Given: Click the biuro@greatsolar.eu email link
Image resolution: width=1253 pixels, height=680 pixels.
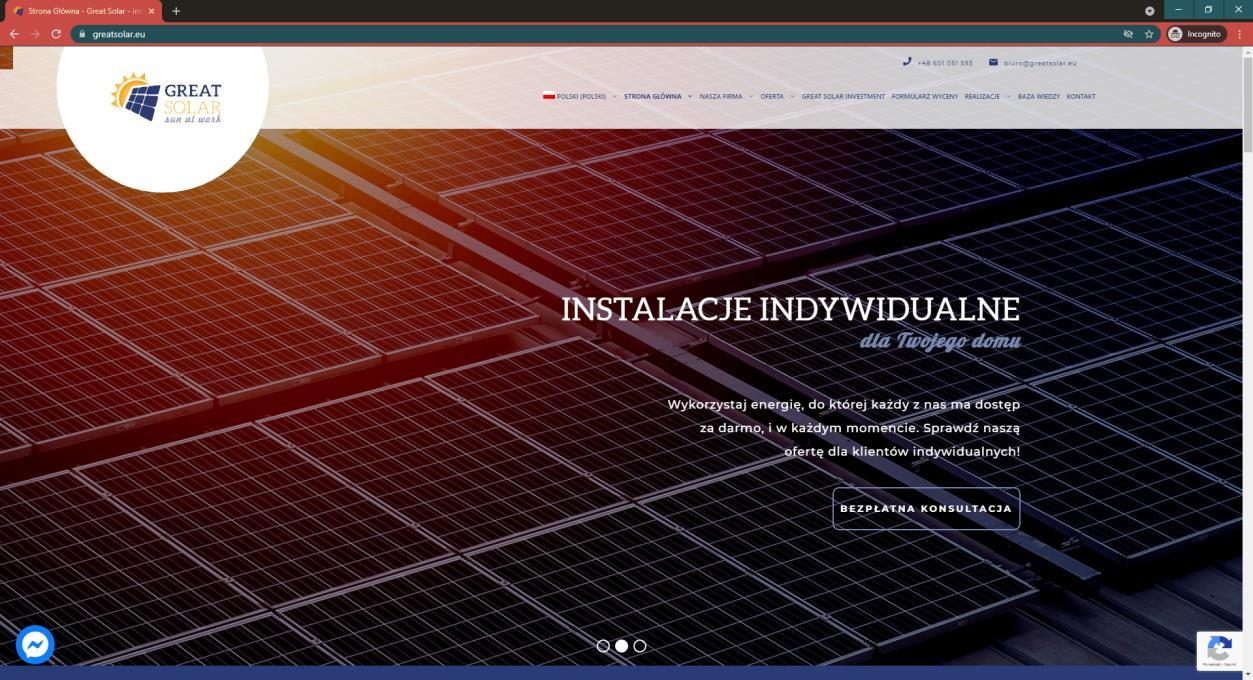Looking at the screenshot, I should (1040, 63).
